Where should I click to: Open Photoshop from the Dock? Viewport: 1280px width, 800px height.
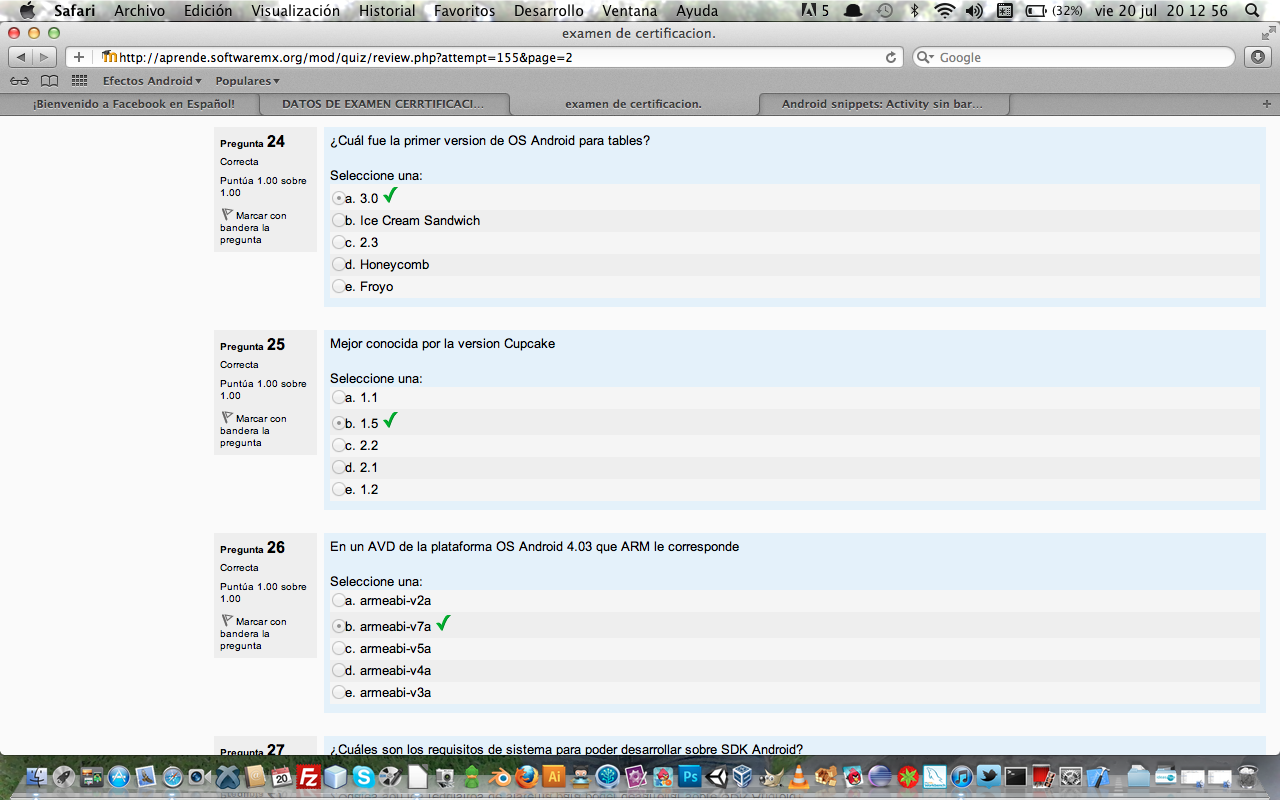(x=690, y=776)
